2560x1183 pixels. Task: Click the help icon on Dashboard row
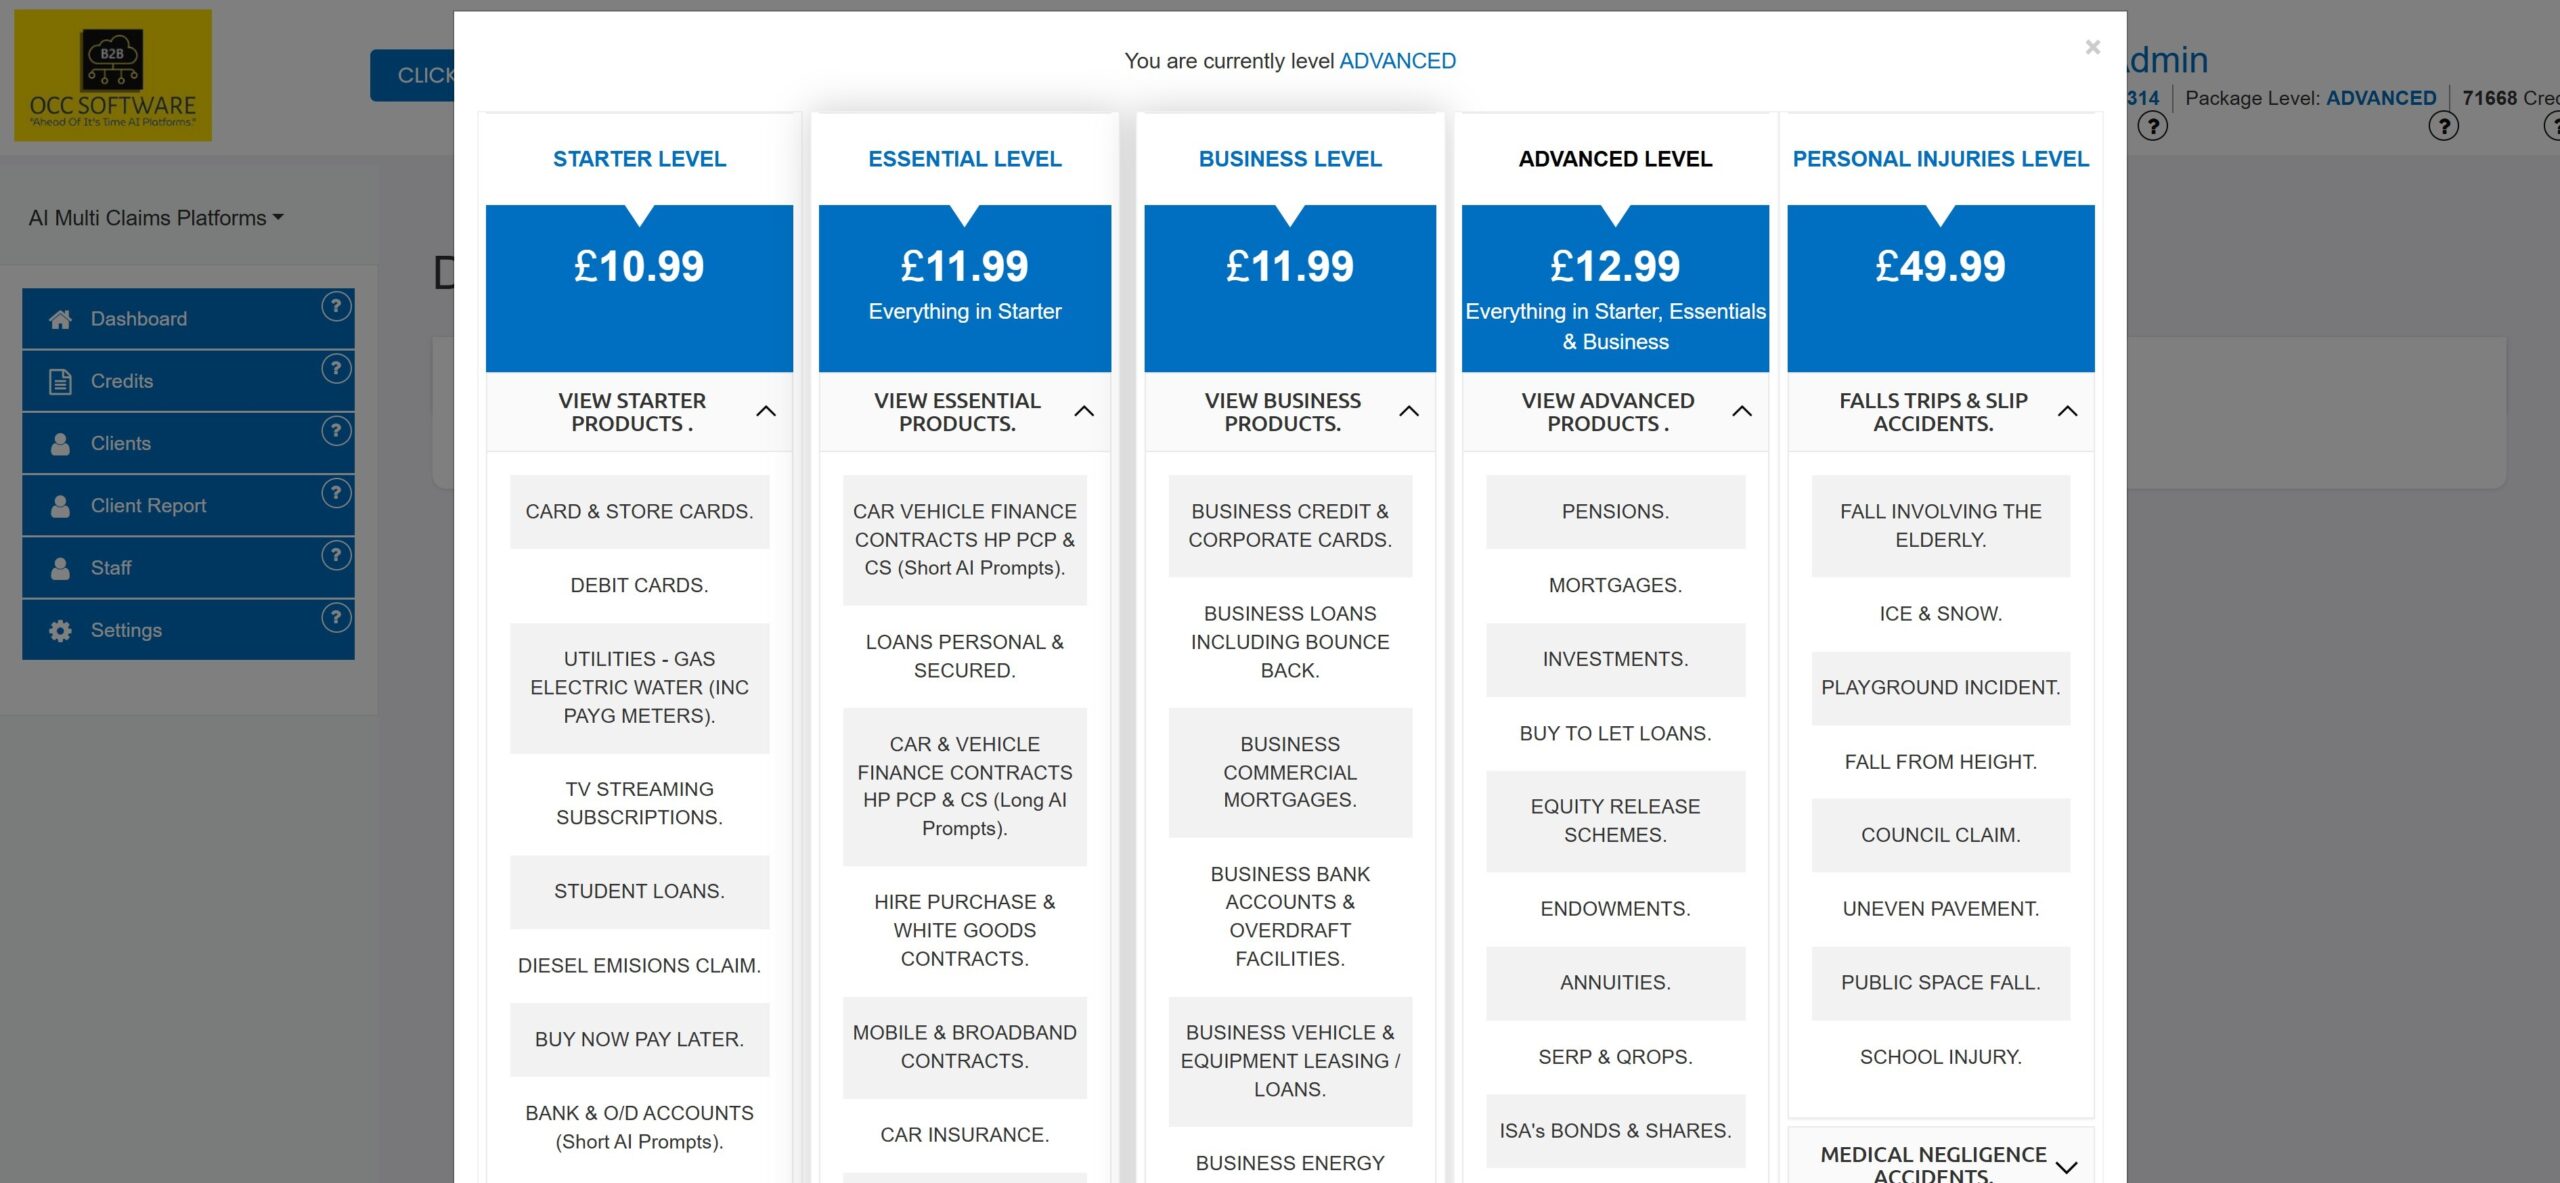[336, 306]
